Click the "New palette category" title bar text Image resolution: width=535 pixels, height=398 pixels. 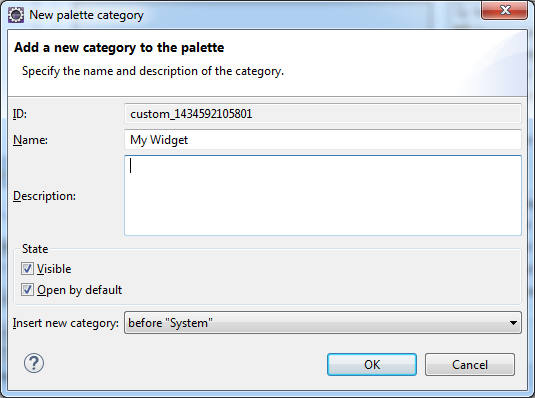tap(86, 15)
